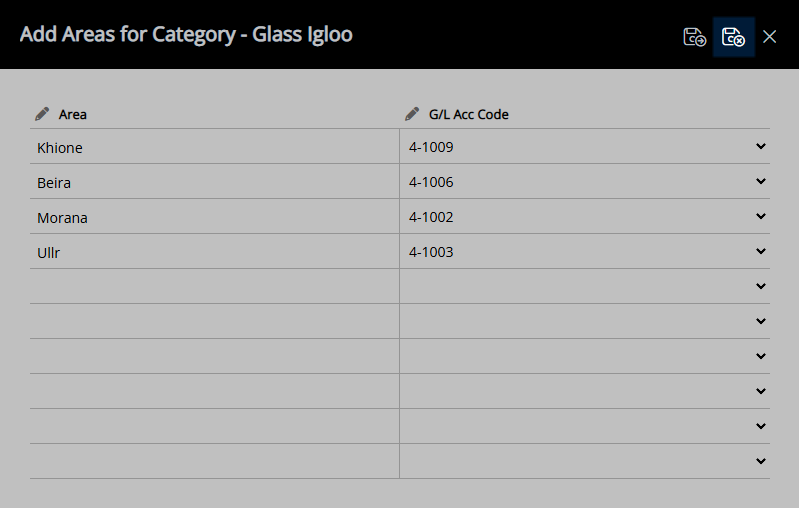Expand the Morana G/L Acc Code dropdown
This screenshot has width=799, height=508.
760,216
